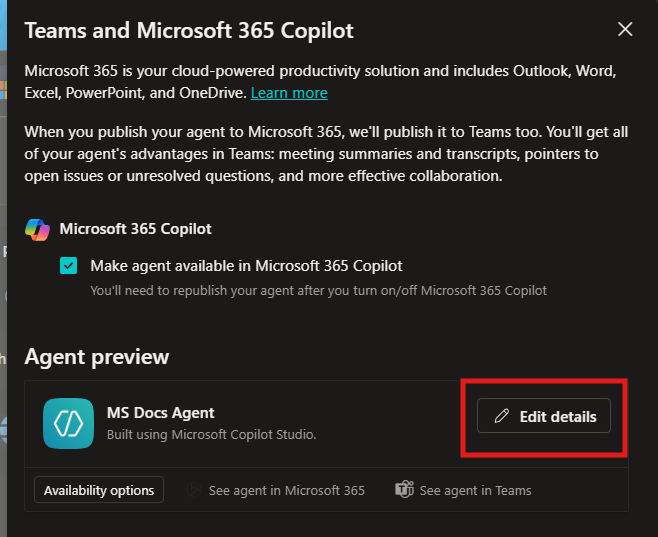
Task: Click the republish your agent note text
Action: [x=319, y=290]
